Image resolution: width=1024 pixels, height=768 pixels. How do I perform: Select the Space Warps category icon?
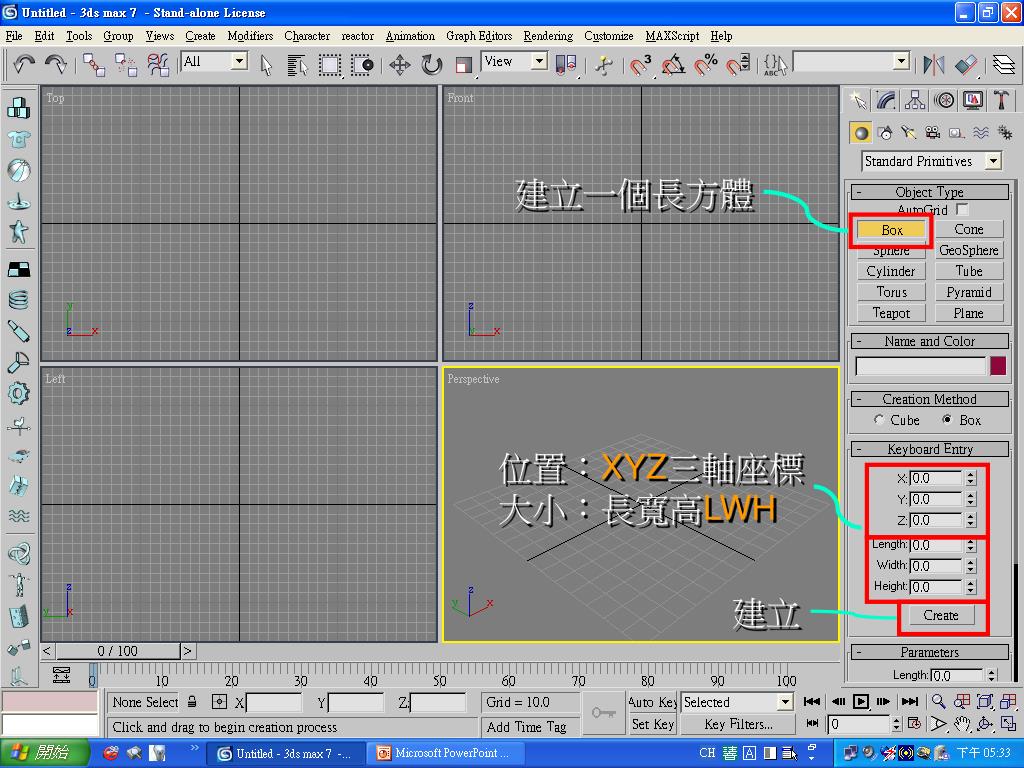click(981, 133)
